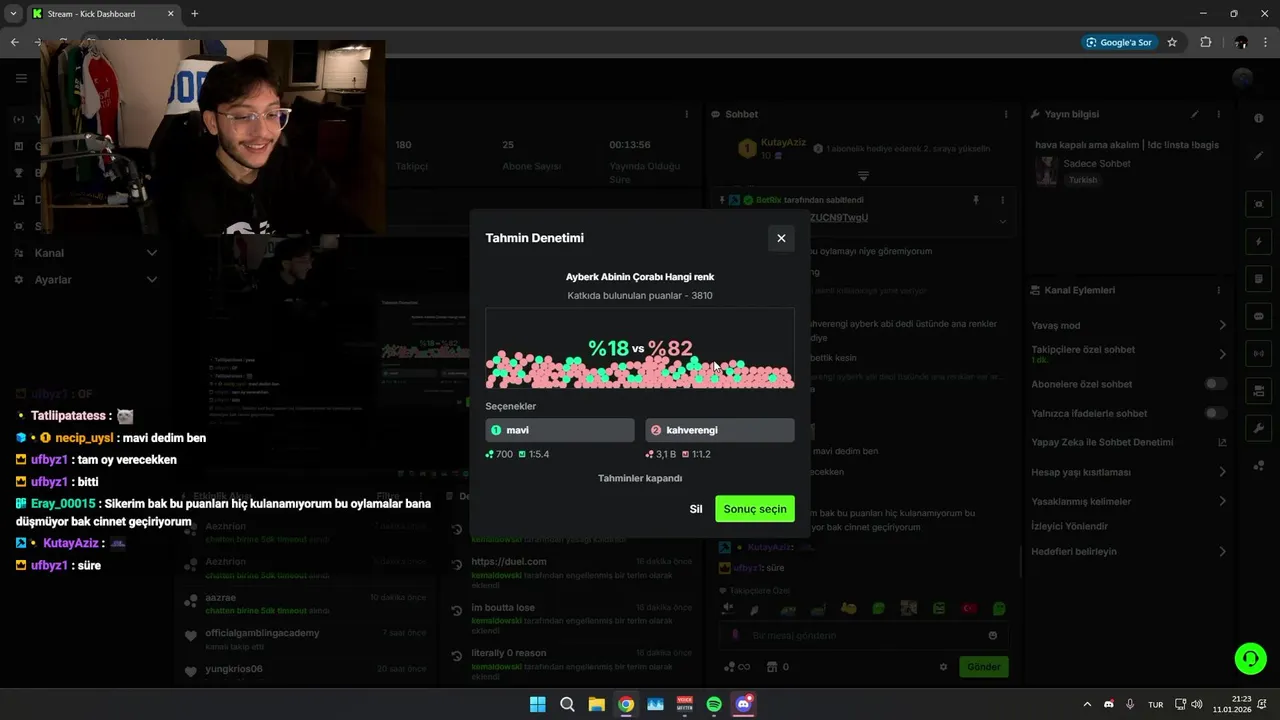The image size is (1280, 720).
Task: Open the hamburger menu in Kick sidebar
Action: tap(21, 78)
